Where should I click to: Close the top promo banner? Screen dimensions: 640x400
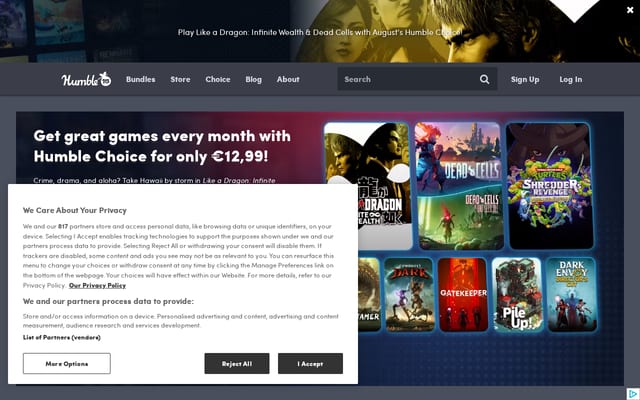[x=630, y=10]
